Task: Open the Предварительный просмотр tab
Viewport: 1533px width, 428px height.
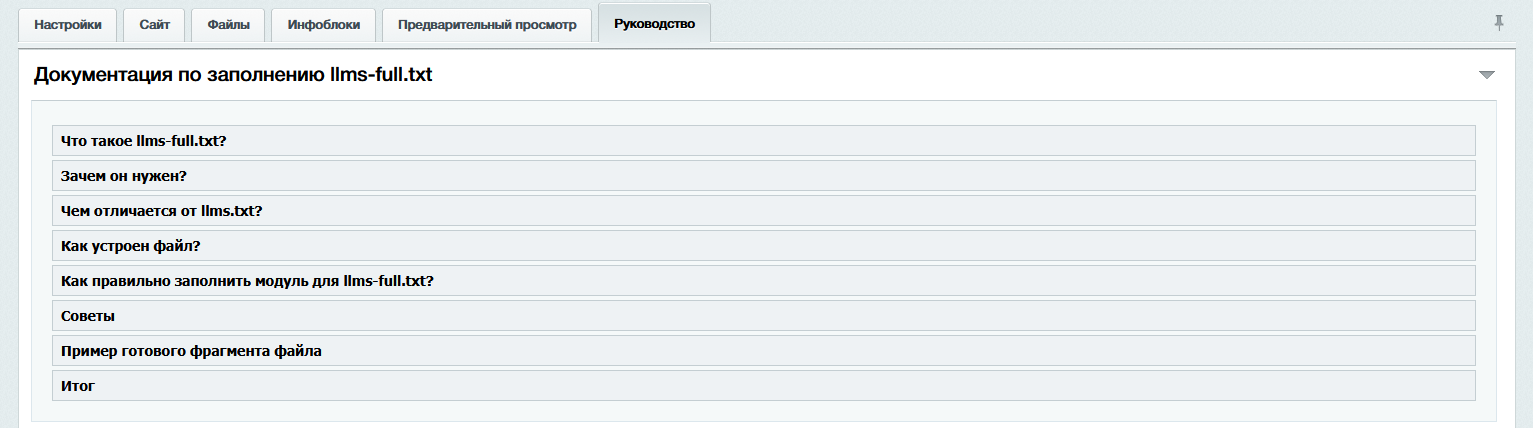Action: [x=487, y=25]
